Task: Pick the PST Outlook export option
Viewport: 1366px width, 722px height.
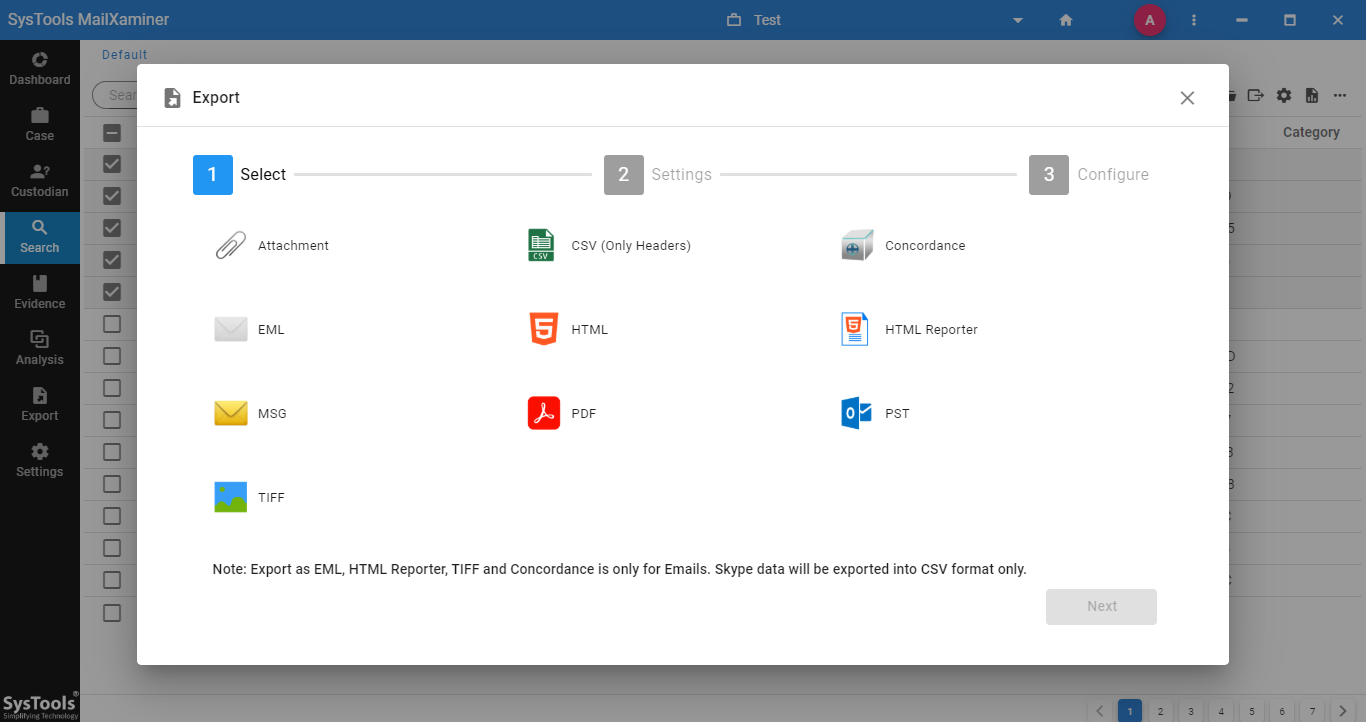Action: 876,413
